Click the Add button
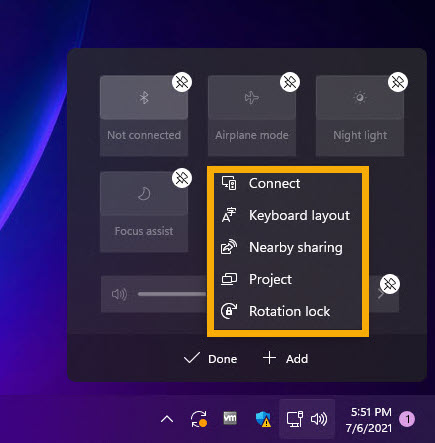The image size is (435, 443). tap(285, 359)
